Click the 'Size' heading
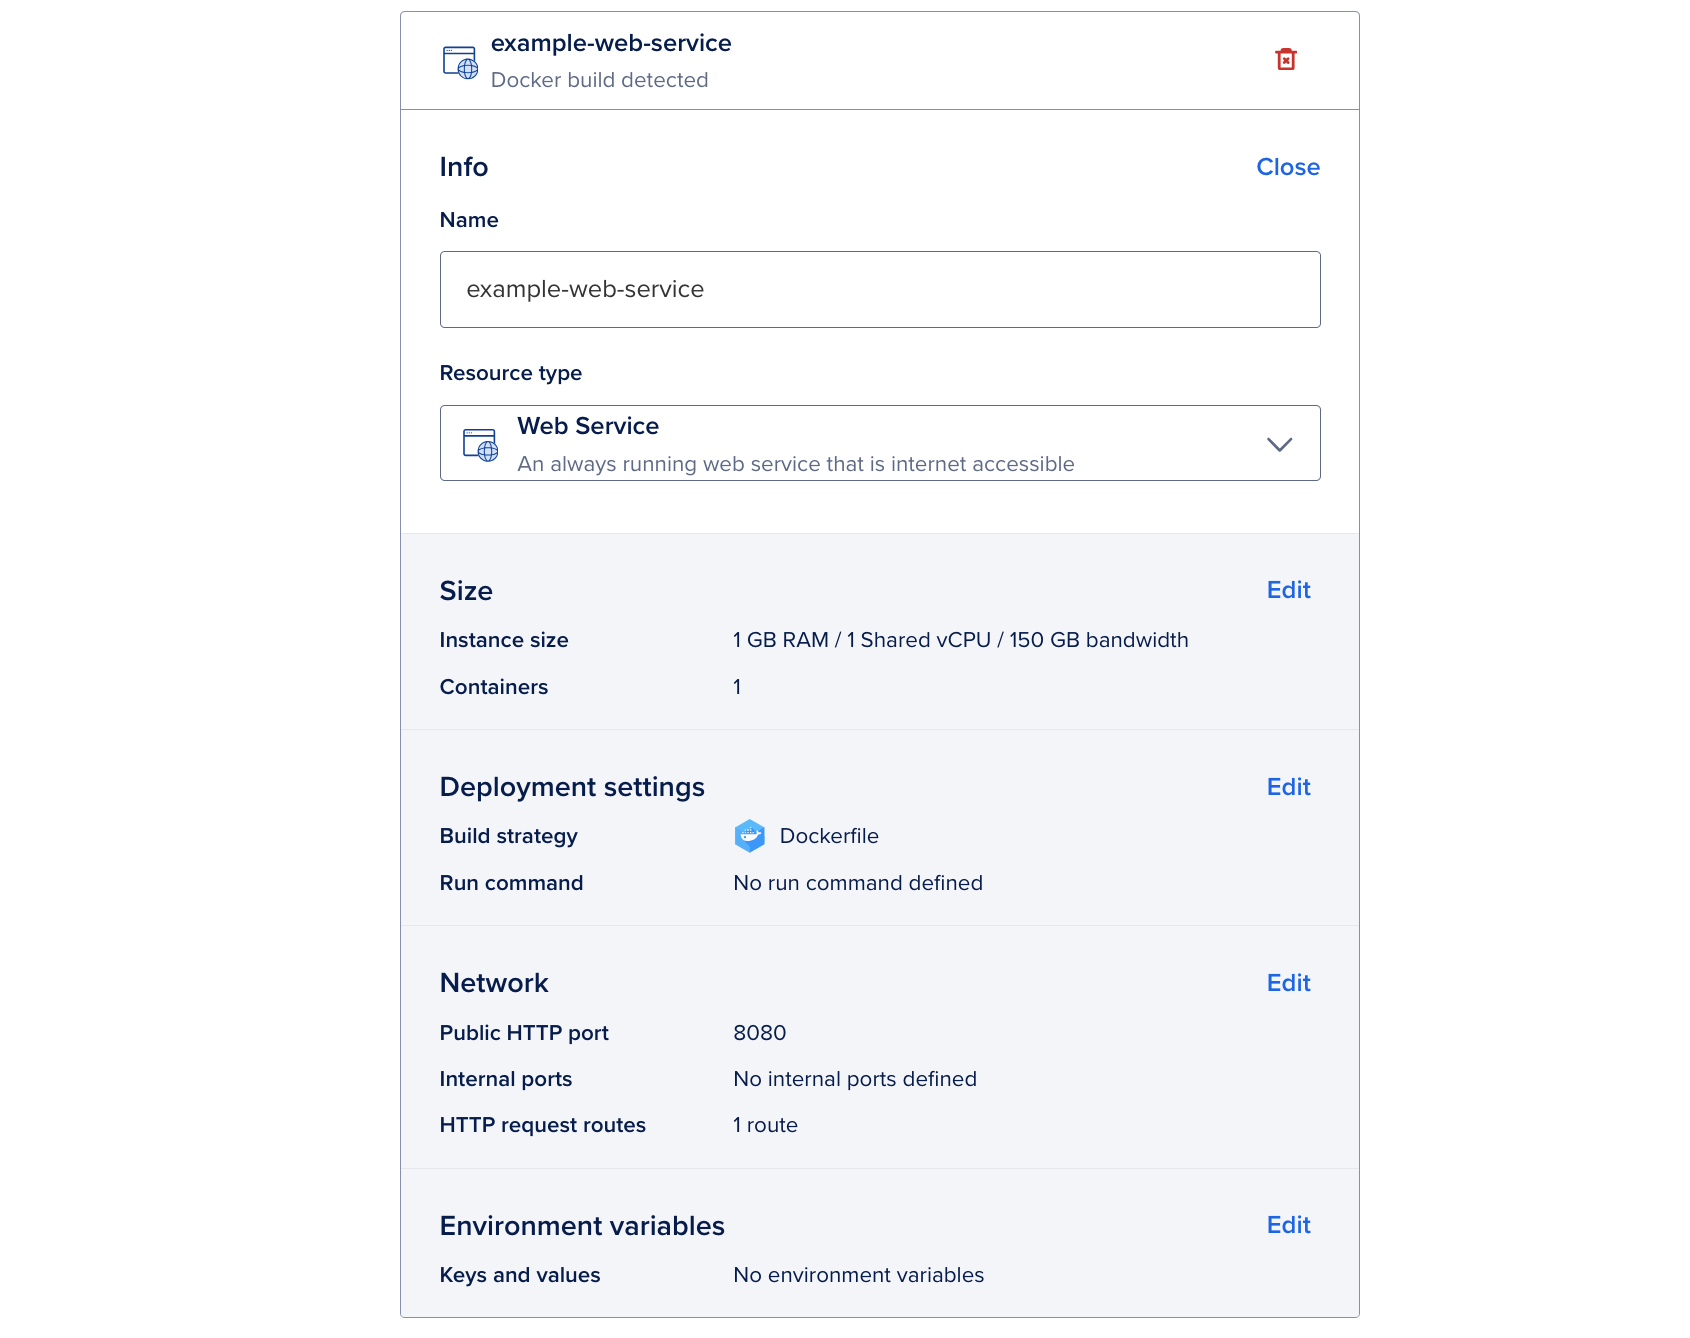 point(466,591)
